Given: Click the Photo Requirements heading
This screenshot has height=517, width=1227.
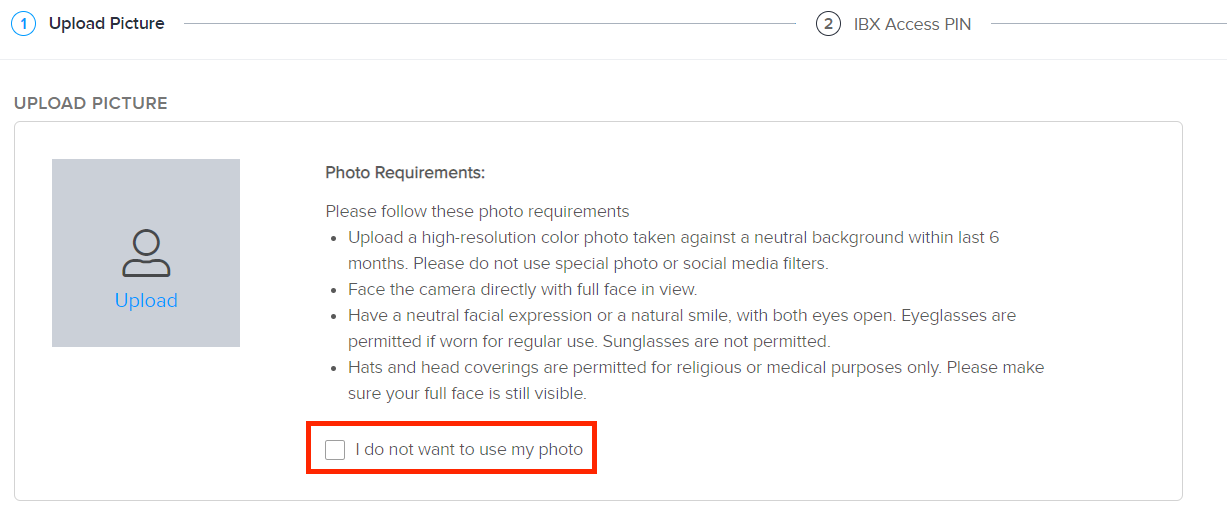Looking at the screenshot, I should [x=405, y=173].
